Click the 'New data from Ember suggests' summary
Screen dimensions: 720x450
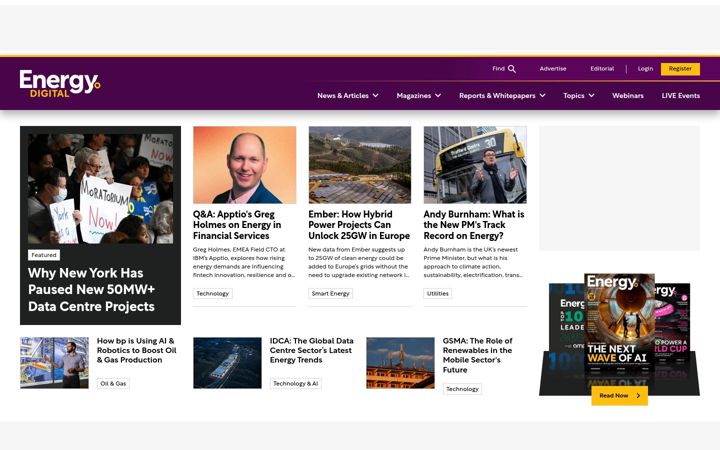click(x=359, y=262)
